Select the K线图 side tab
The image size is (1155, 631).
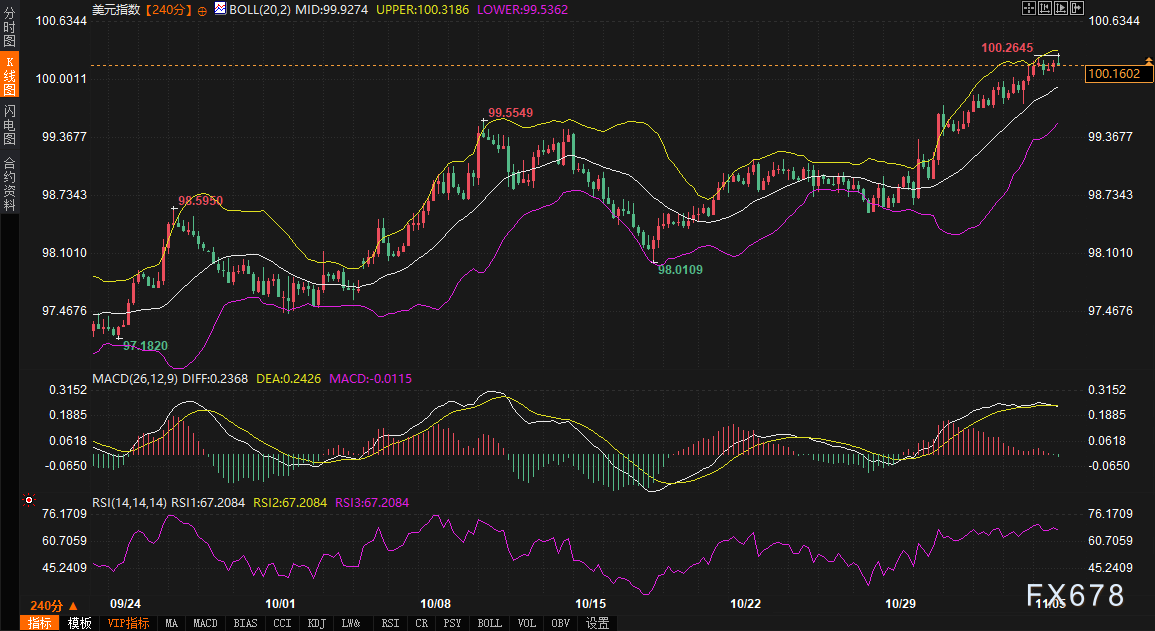pyautogui.click(x=9, y=75)
